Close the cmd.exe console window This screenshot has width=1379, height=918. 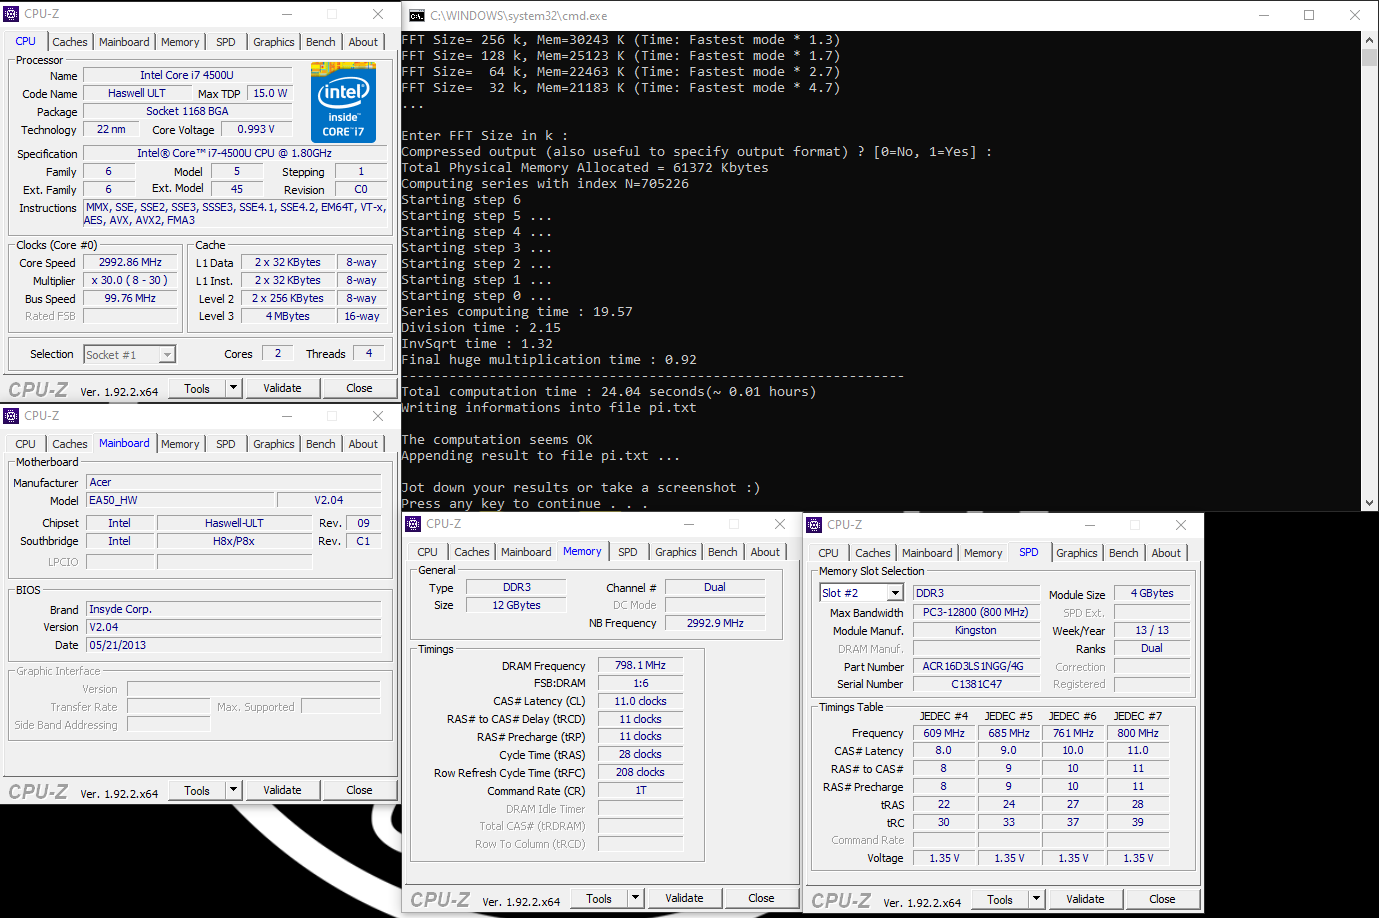[1355, 15]
